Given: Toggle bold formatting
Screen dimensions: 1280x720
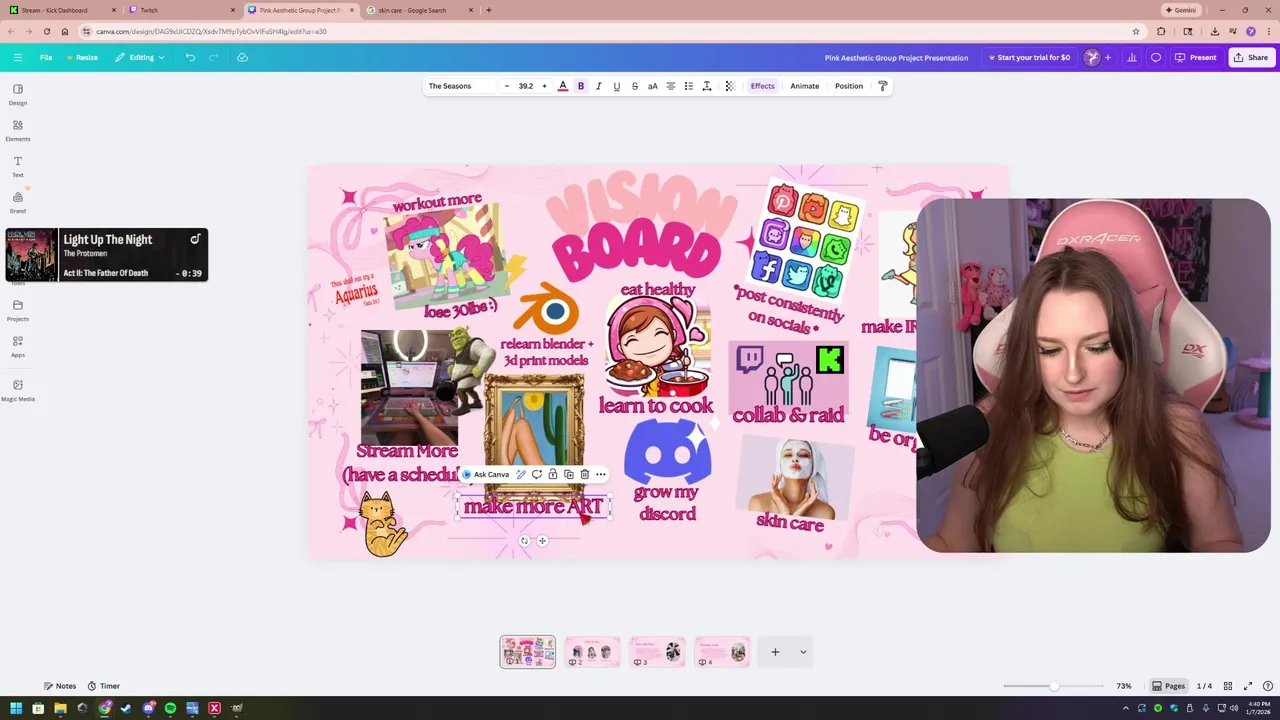Looking at the screenshot, I should coord(581,86).
